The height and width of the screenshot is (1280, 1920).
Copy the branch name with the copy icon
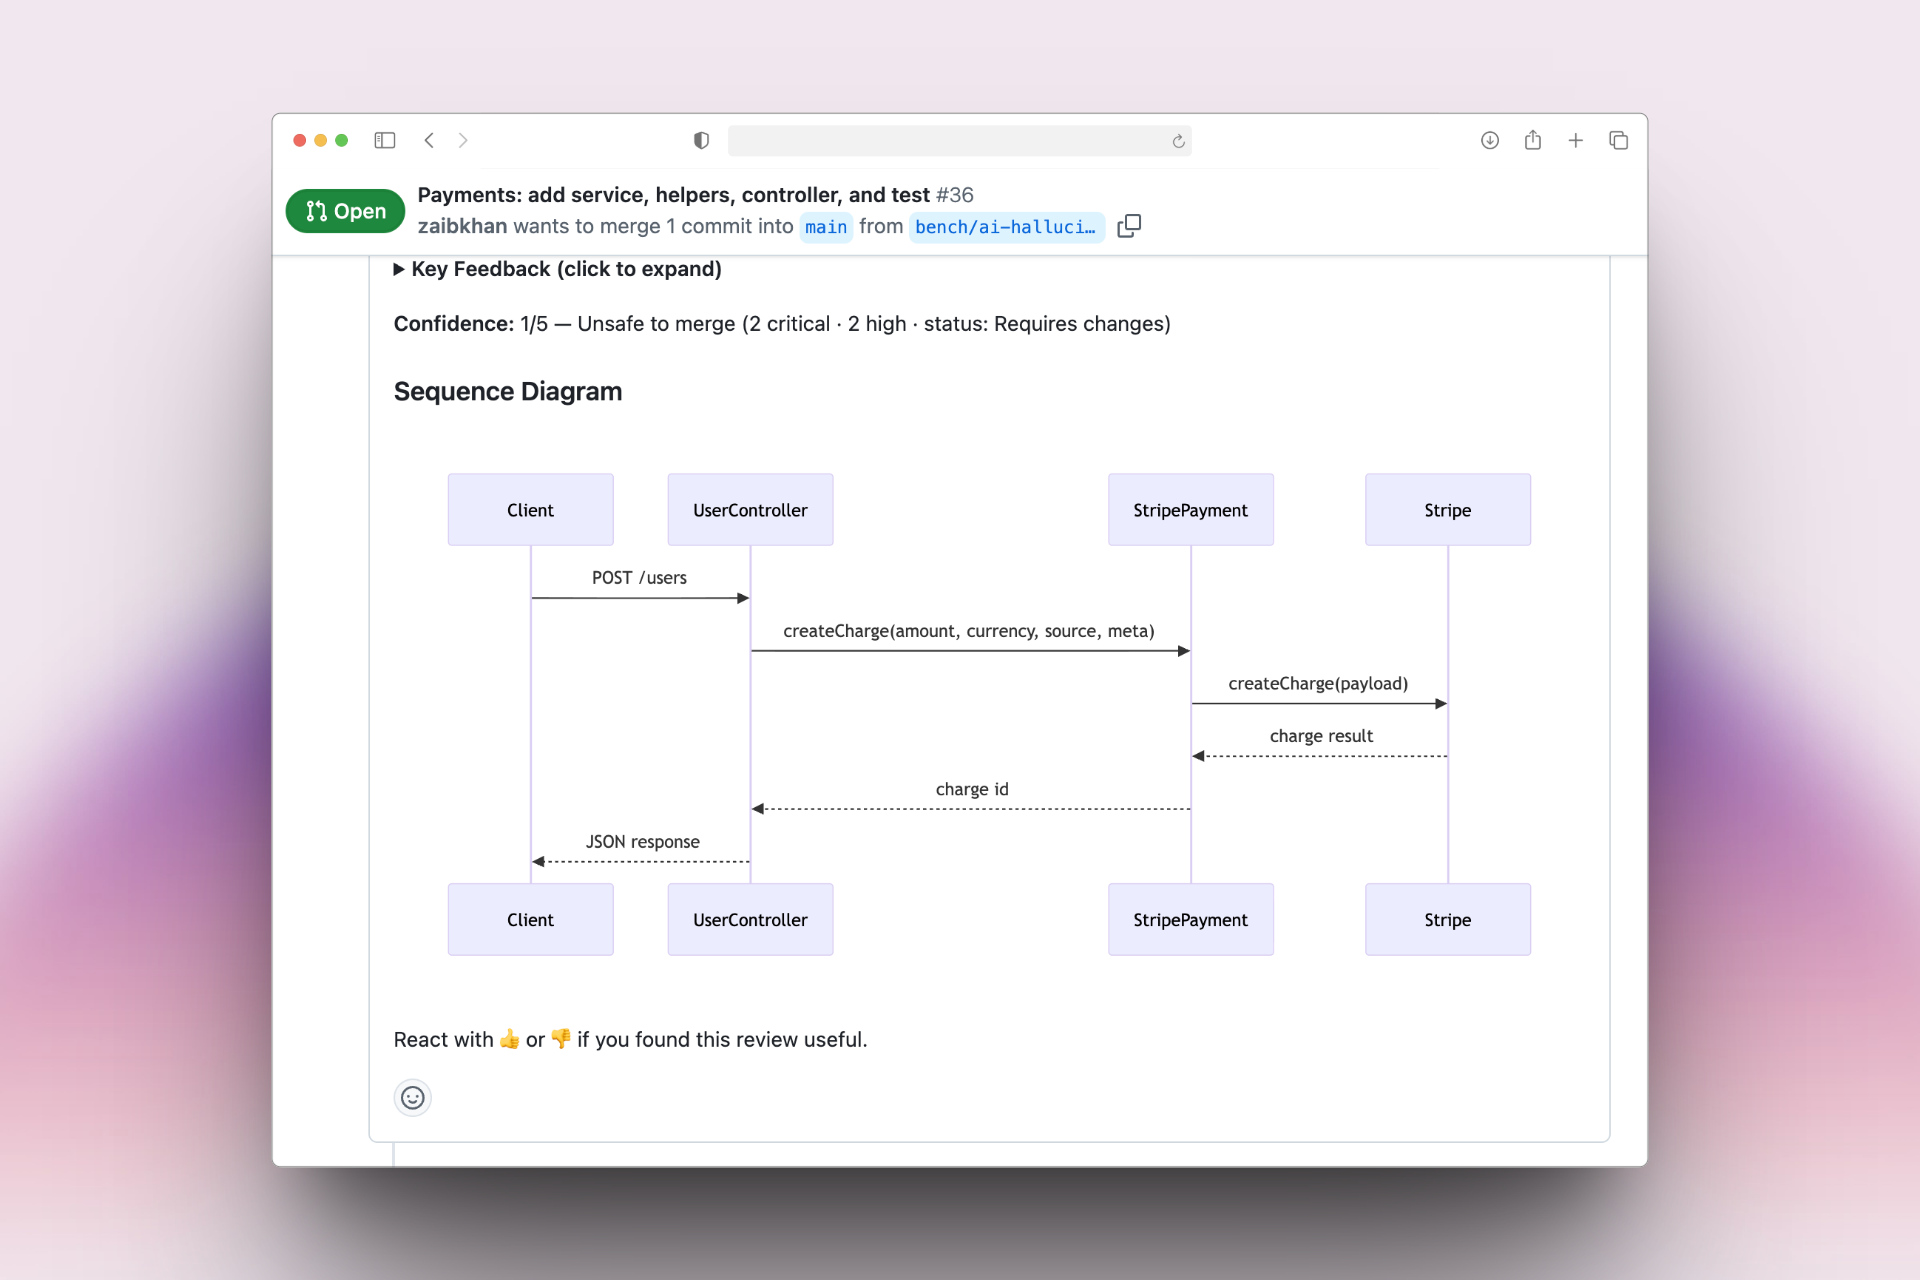click(1129, 226)
